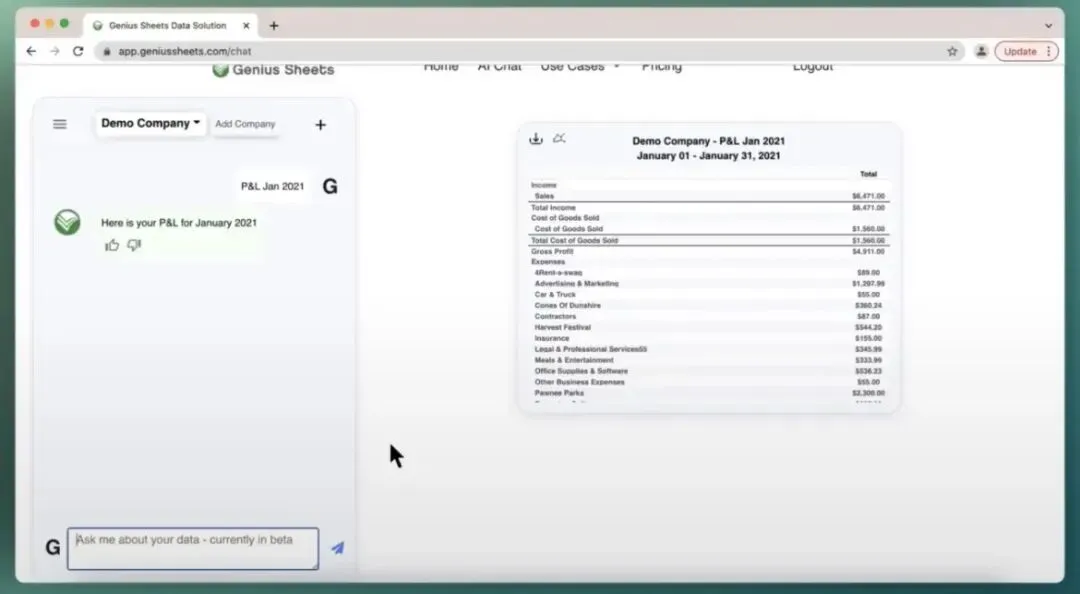Screen dimensions: 1080x594
Task: Click the Car & Truck expense row
Action: [709, 294]
